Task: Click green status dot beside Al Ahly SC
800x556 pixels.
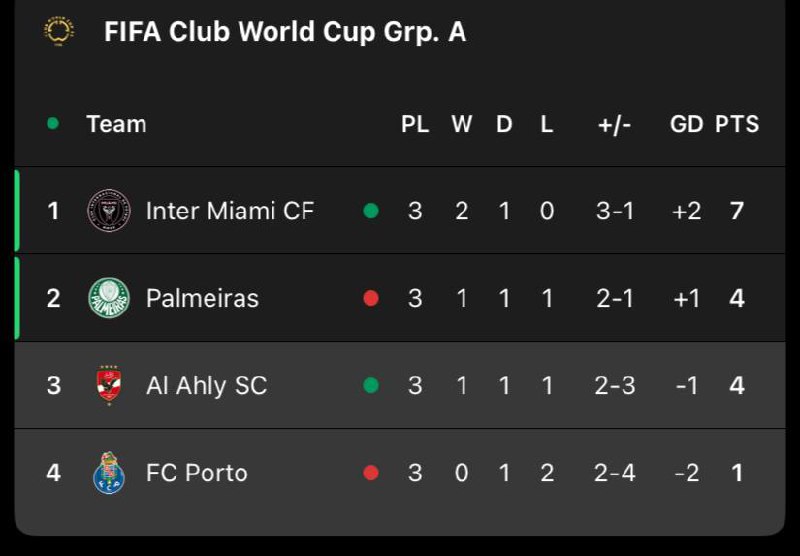Action: pos(371,385)
